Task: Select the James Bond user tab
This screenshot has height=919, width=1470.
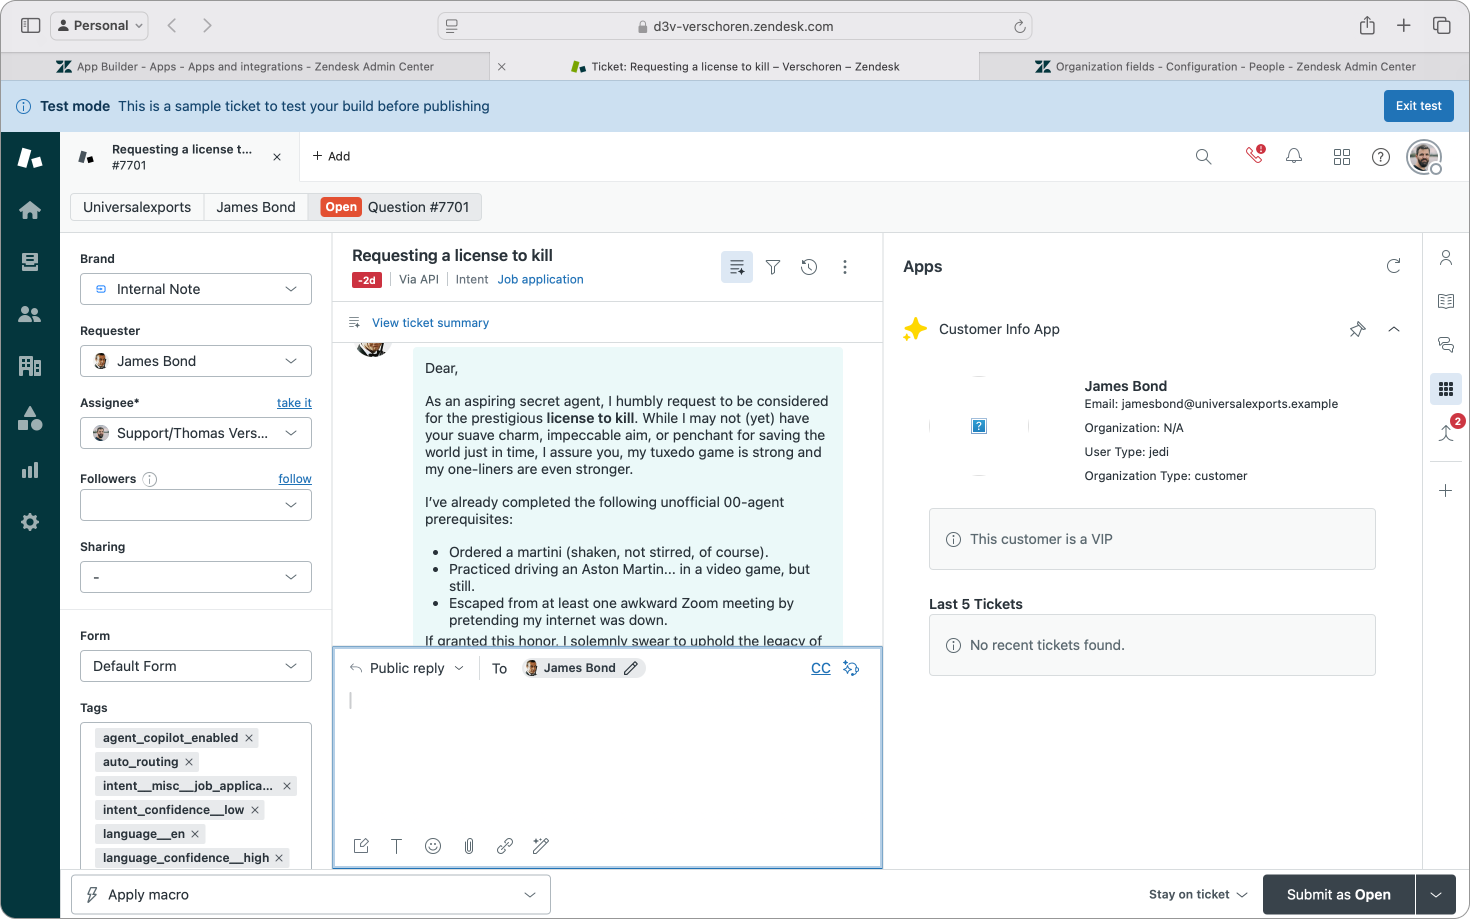Action: [256, 207]
